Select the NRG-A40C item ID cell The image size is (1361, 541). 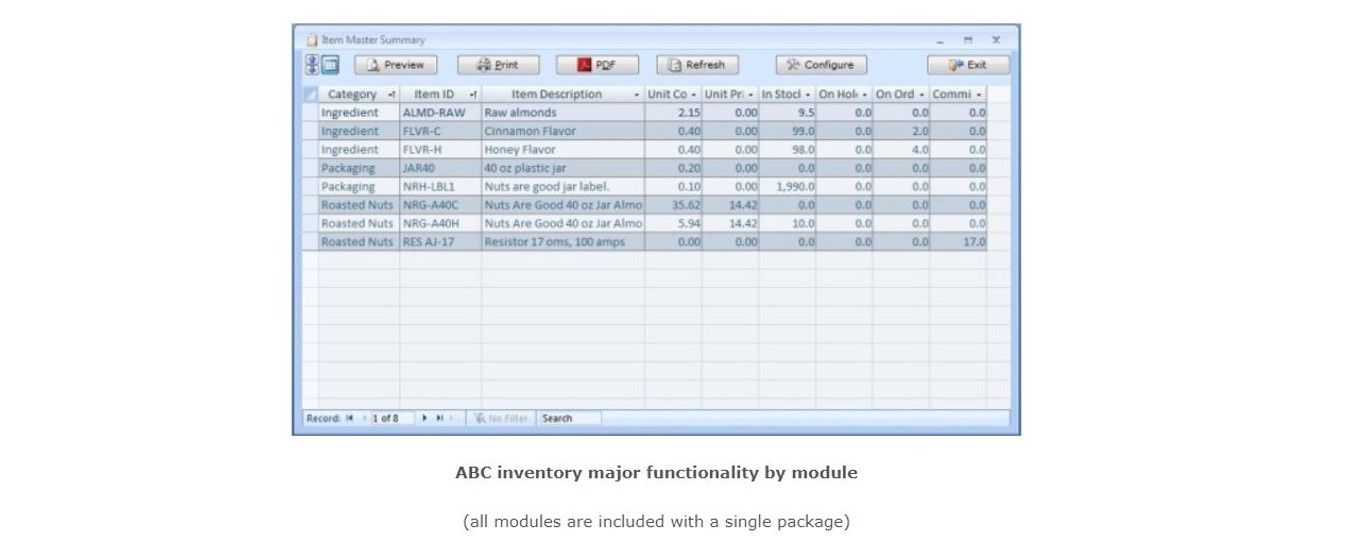tap(441, 205)
